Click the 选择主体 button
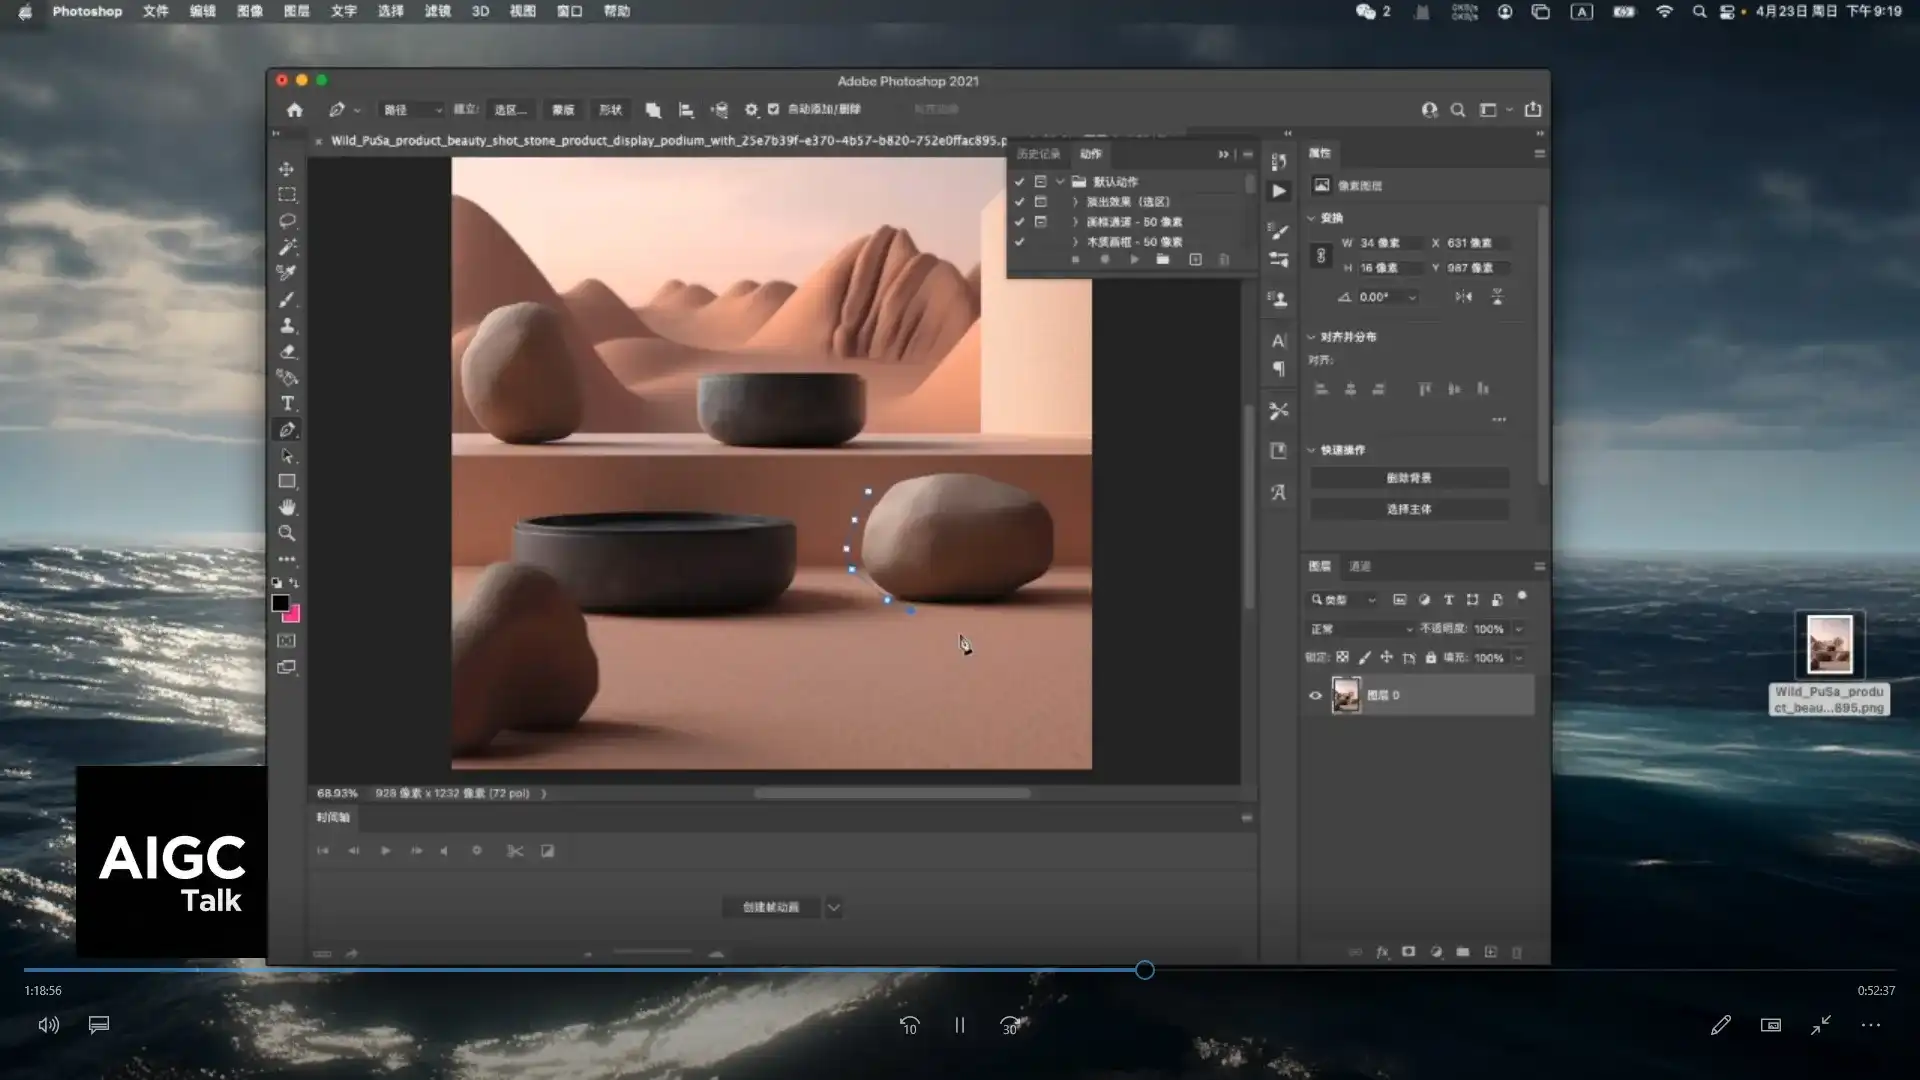 (x=1408, y=509)
